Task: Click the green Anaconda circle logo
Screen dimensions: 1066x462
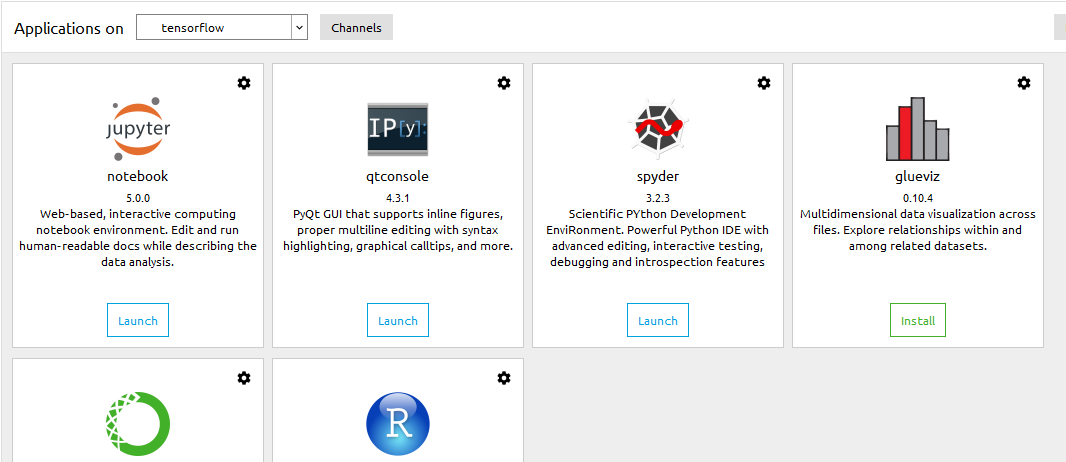Action: coord(138,423)
